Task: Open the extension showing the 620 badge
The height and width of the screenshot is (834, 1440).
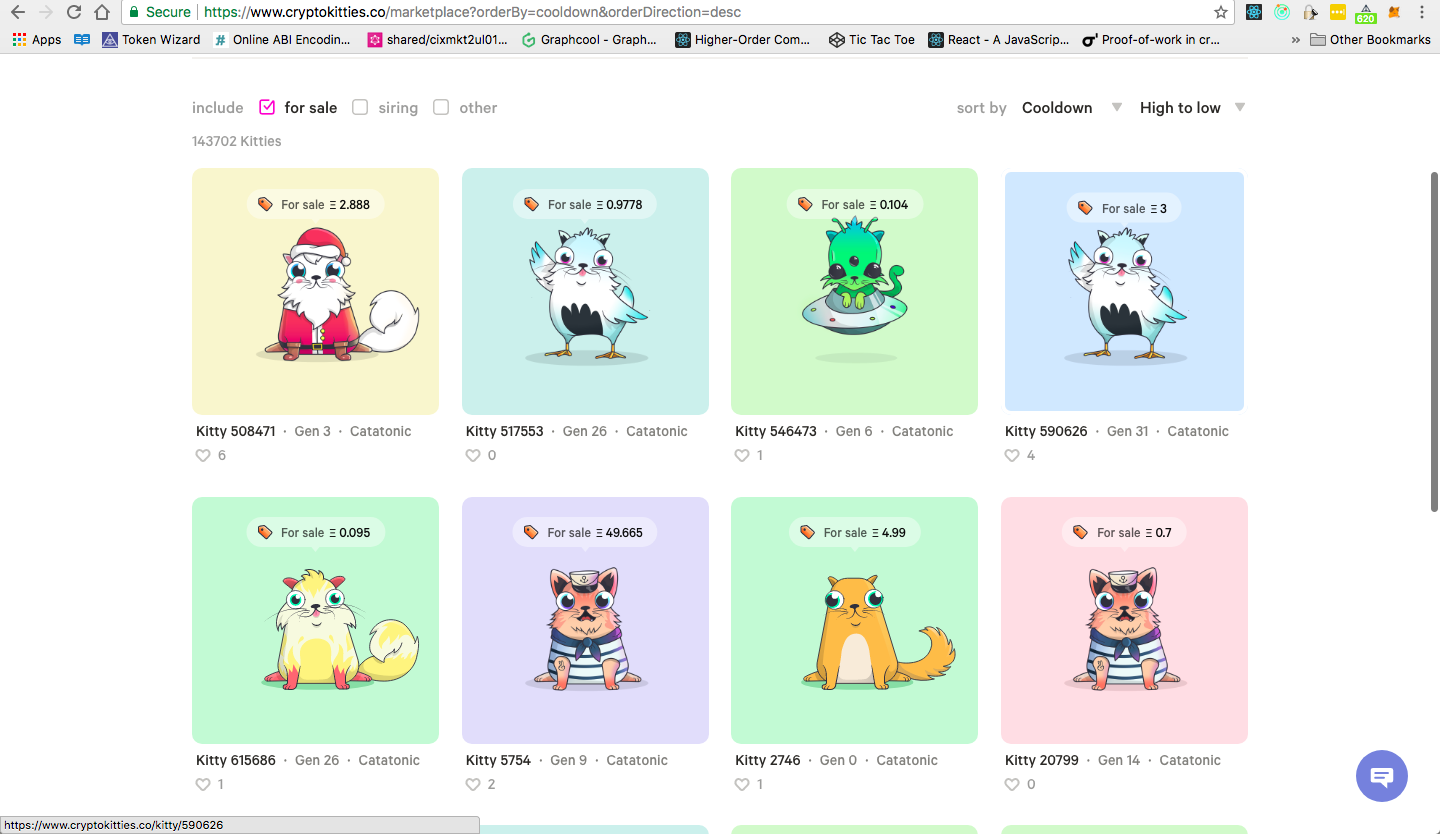Action: tap(1366, 13)
